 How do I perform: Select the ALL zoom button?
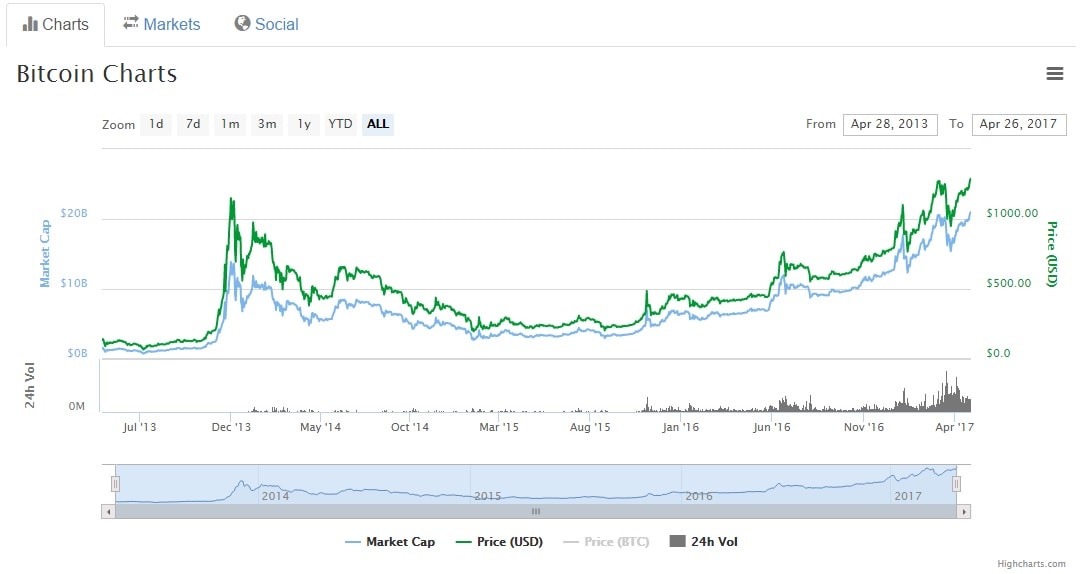point(378,124)
